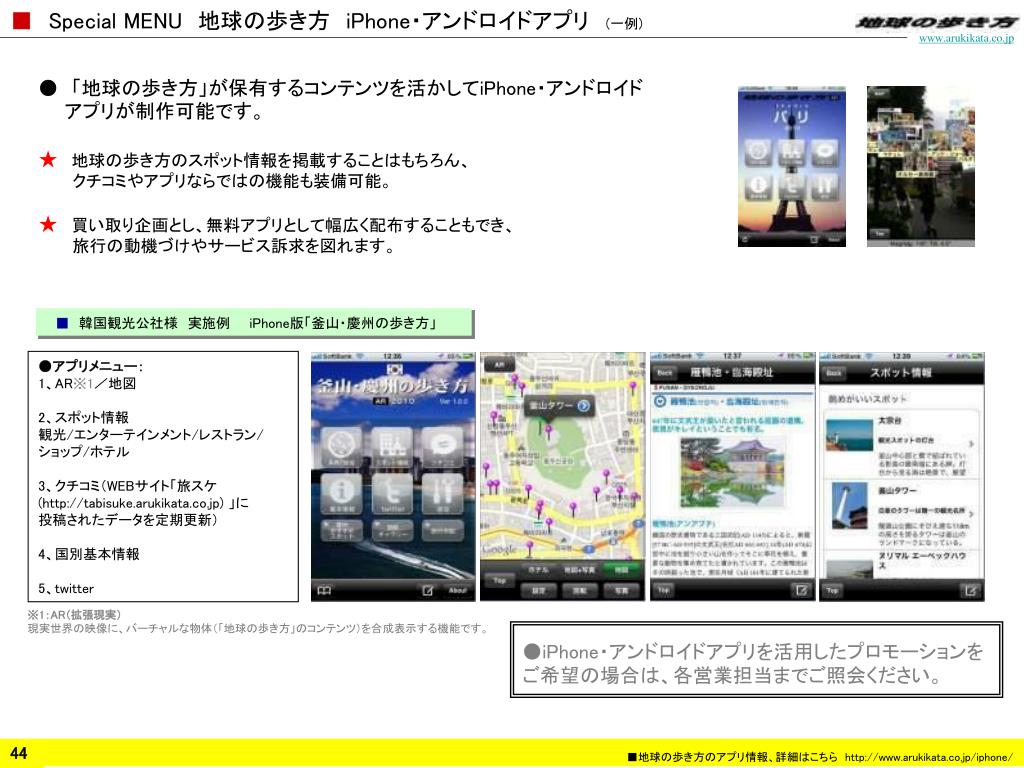This screenshot has width=1024, height=768.
Task: Tap compose icon on 雁鴨池 detail screen
Action: click(x=801, y=590)
